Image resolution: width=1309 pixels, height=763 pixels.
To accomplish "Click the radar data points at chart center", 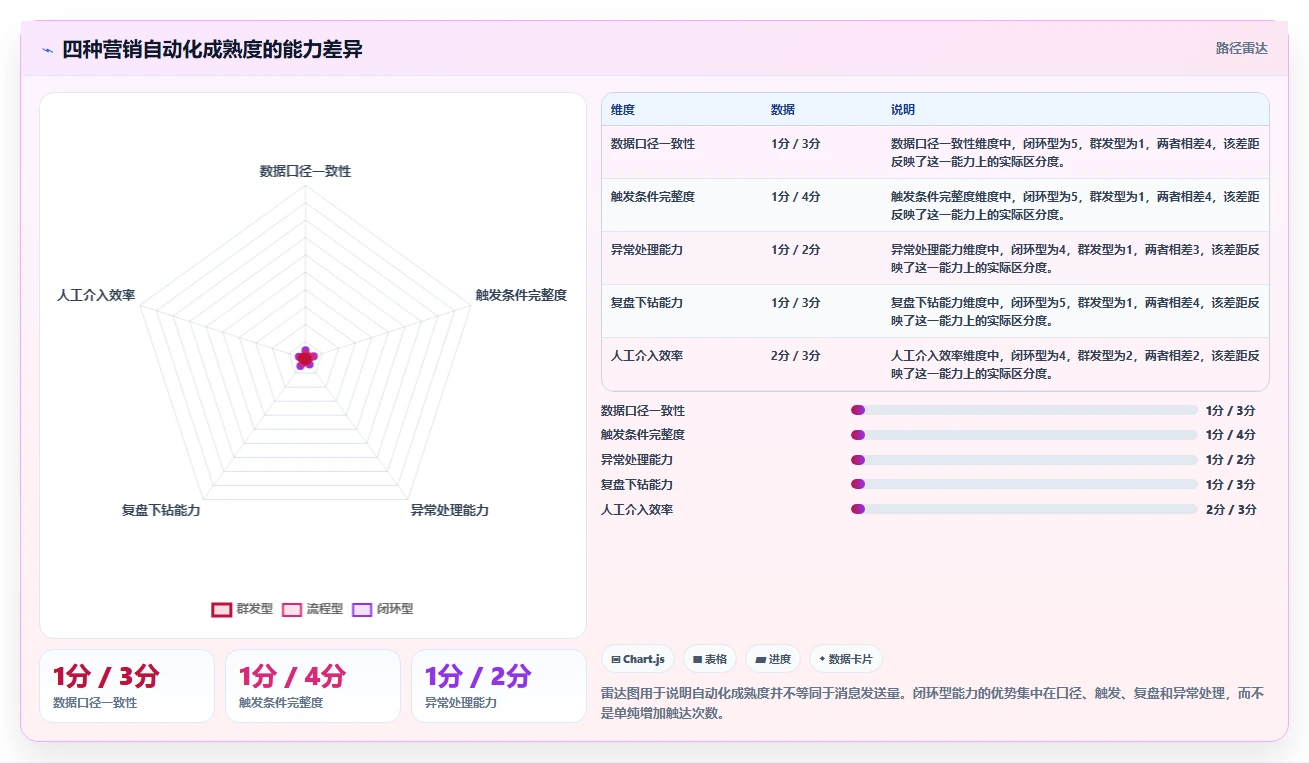I will 306,358.
